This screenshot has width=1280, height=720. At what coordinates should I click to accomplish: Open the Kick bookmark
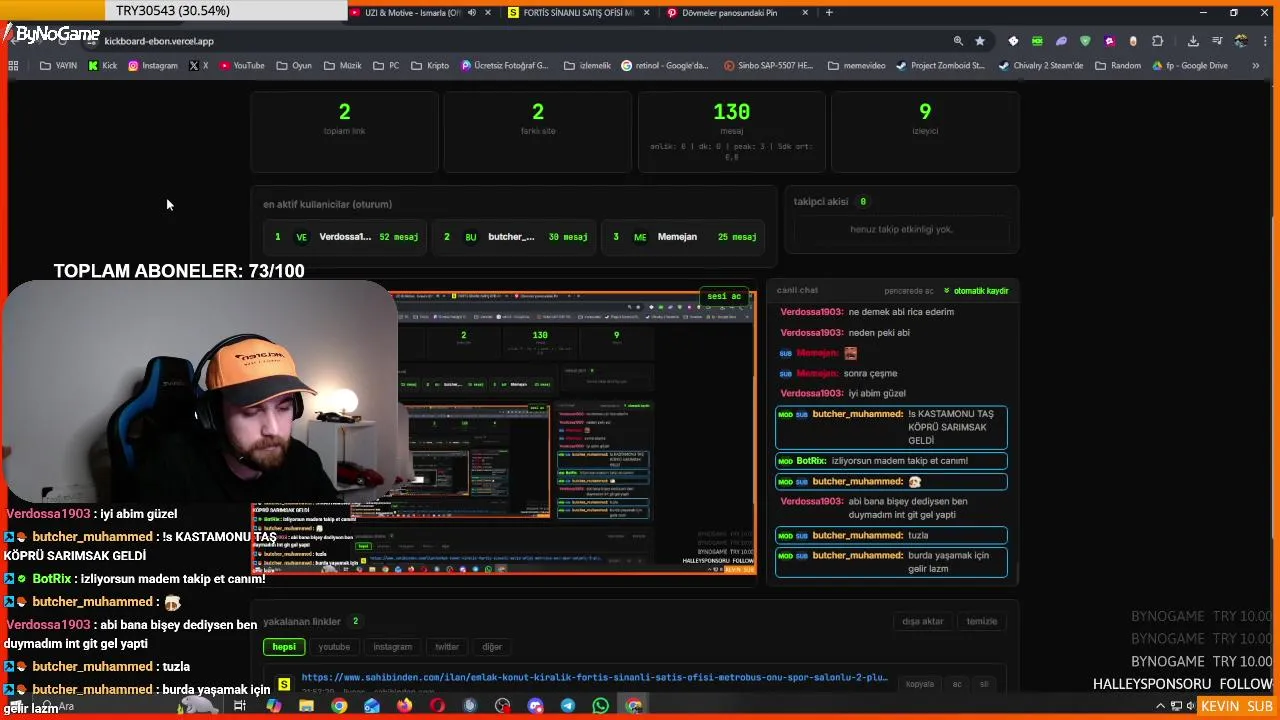(x=102, y=66)
